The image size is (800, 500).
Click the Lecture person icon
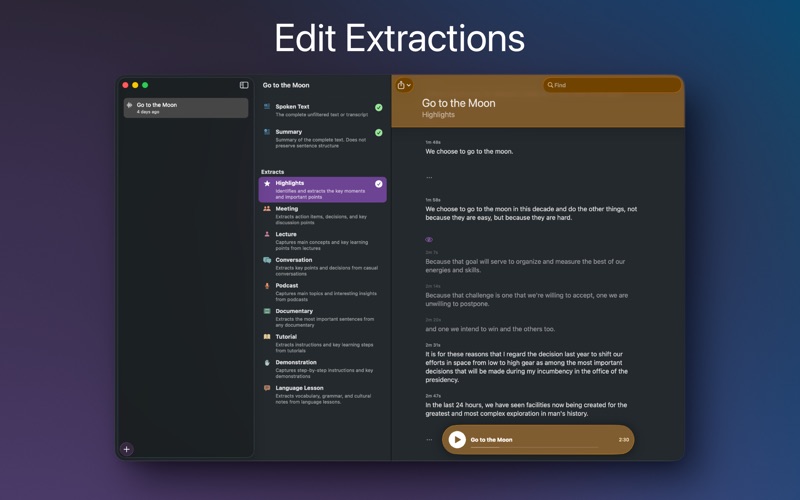coord(267,234)
